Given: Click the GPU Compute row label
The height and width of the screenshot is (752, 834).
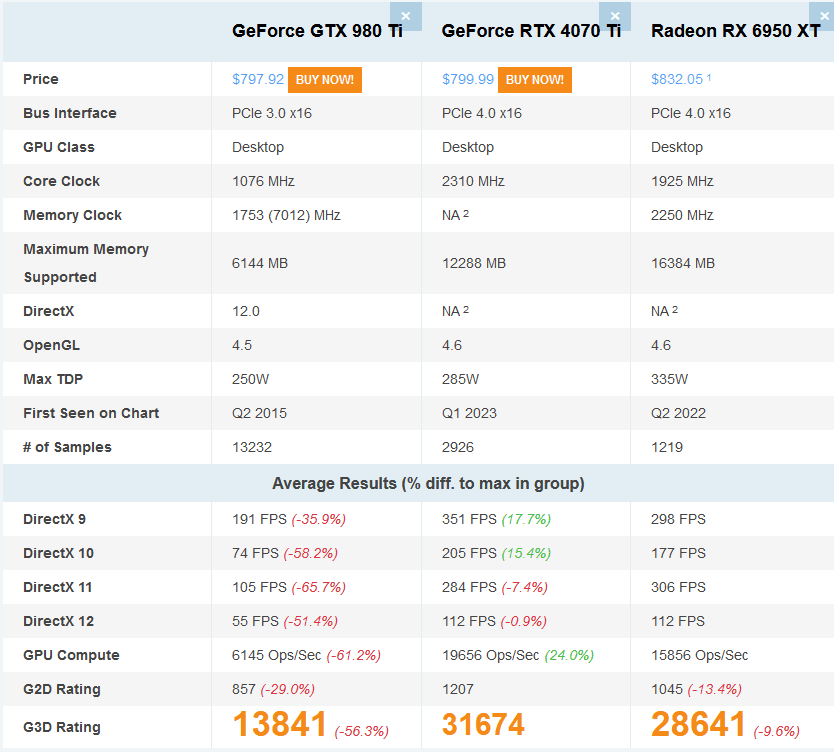Looking at the screenshot, I should click(x=71, y=655).
